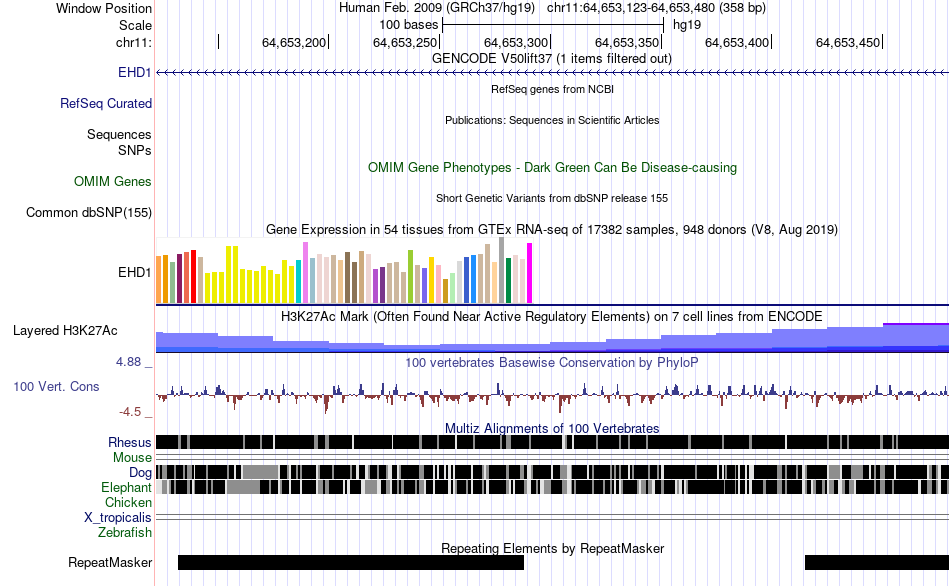Click the 64,653,350 ruler position
This screenshot has width=950, height=586.
click(x=626, y=42)
